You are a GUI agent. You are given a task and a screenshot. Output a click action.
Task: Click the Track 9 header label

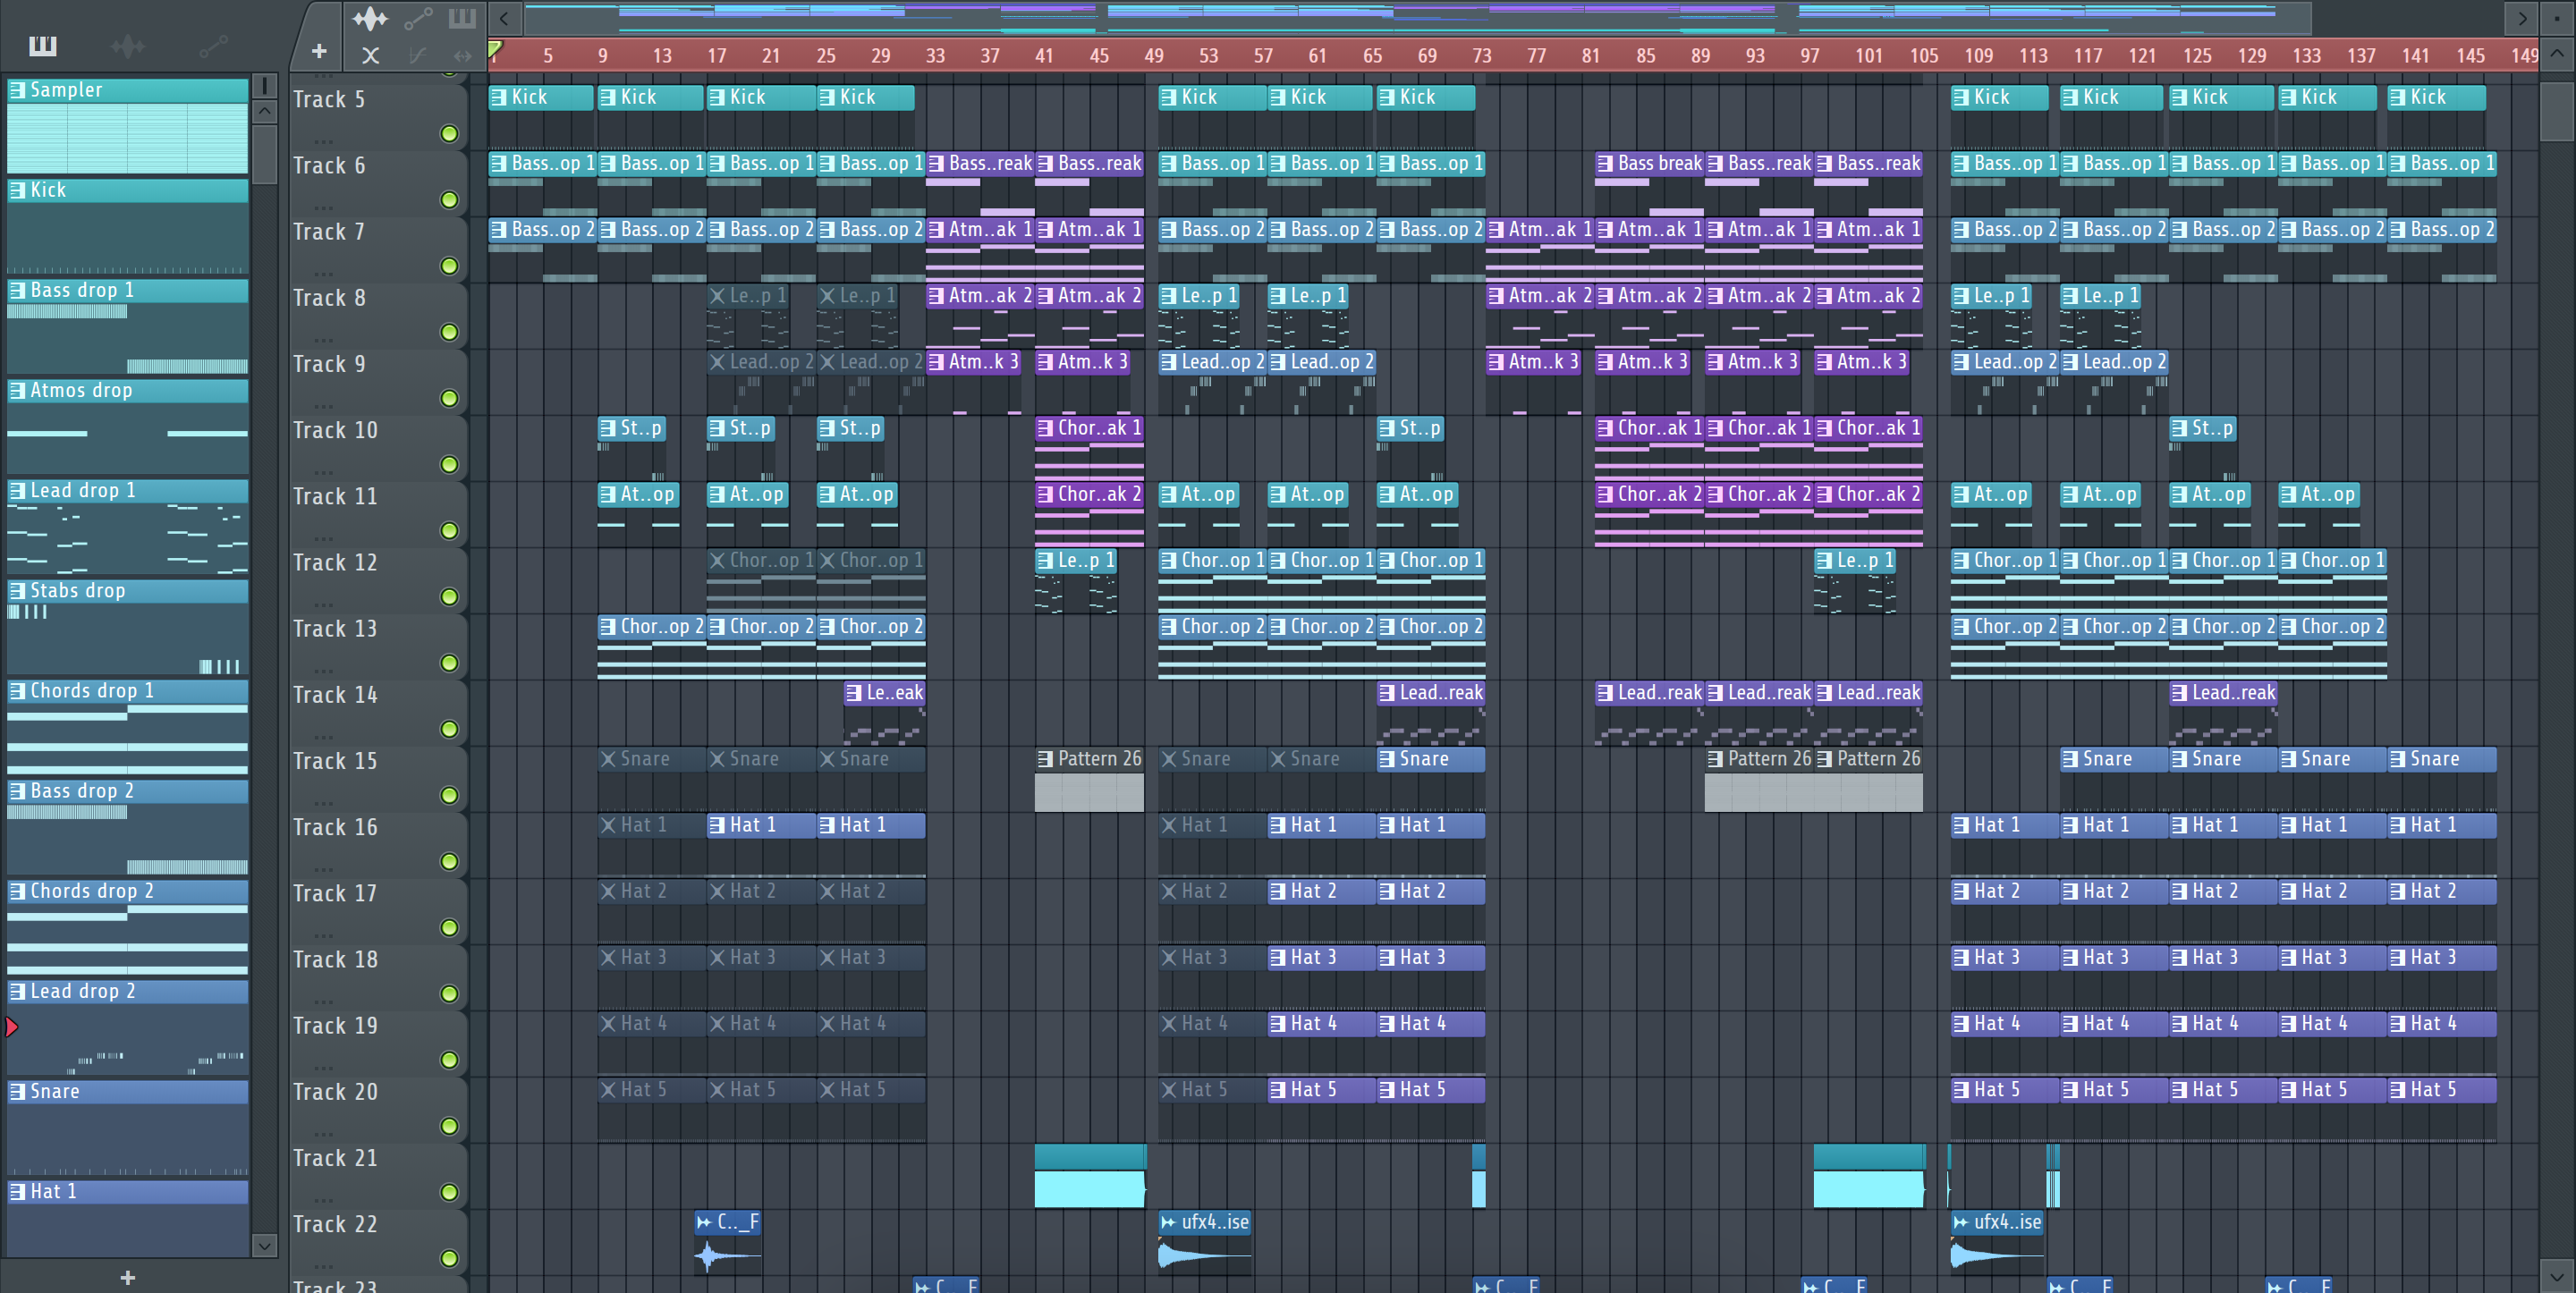point(329,364)
